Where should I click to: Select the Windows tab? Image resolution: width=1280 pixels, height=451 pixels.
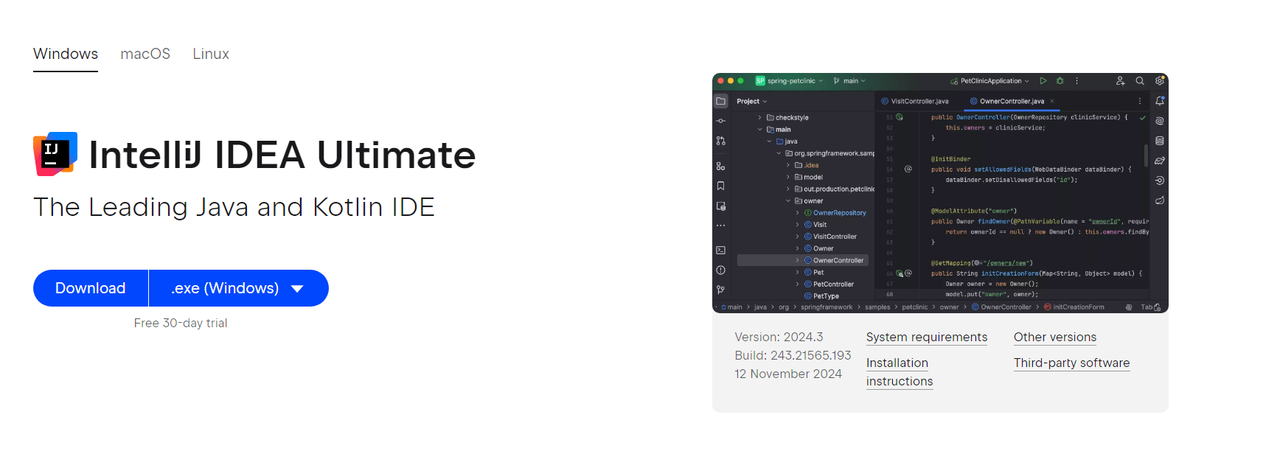pos(65,54)
